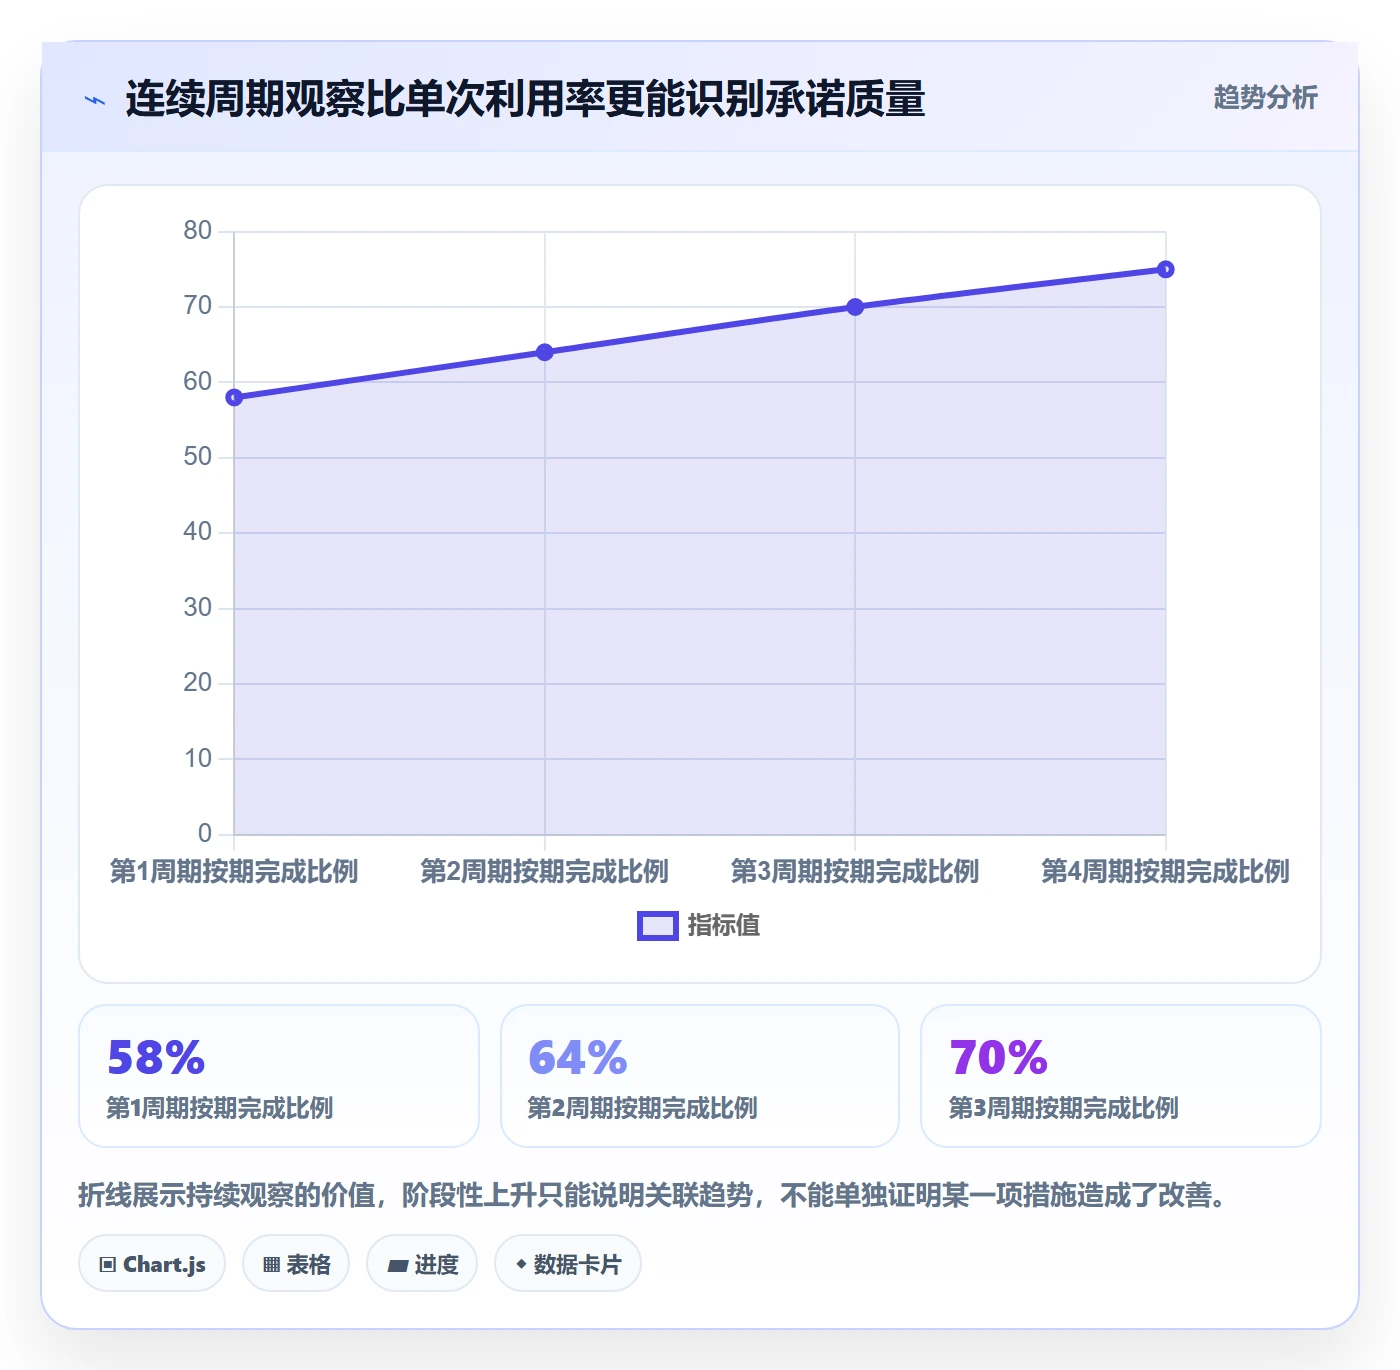The height and width of the screenshot is (1370, 1400).
Task: Click the 64% value in the stat card
Action: pos(577,1057)
